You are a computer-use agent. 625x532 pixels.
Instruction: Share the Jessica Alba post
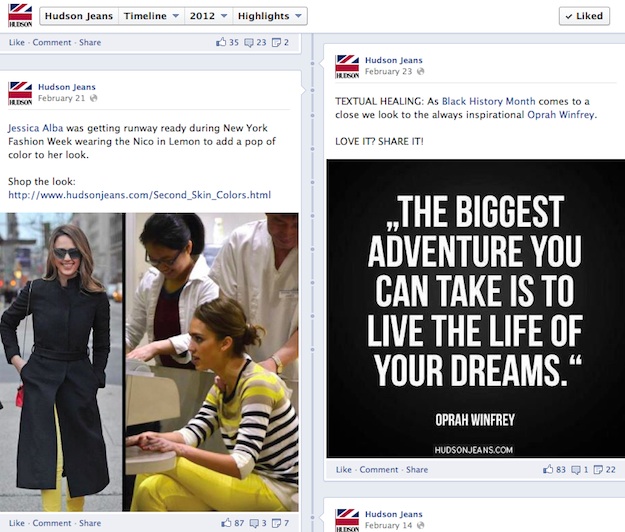[x=90, y=523]
